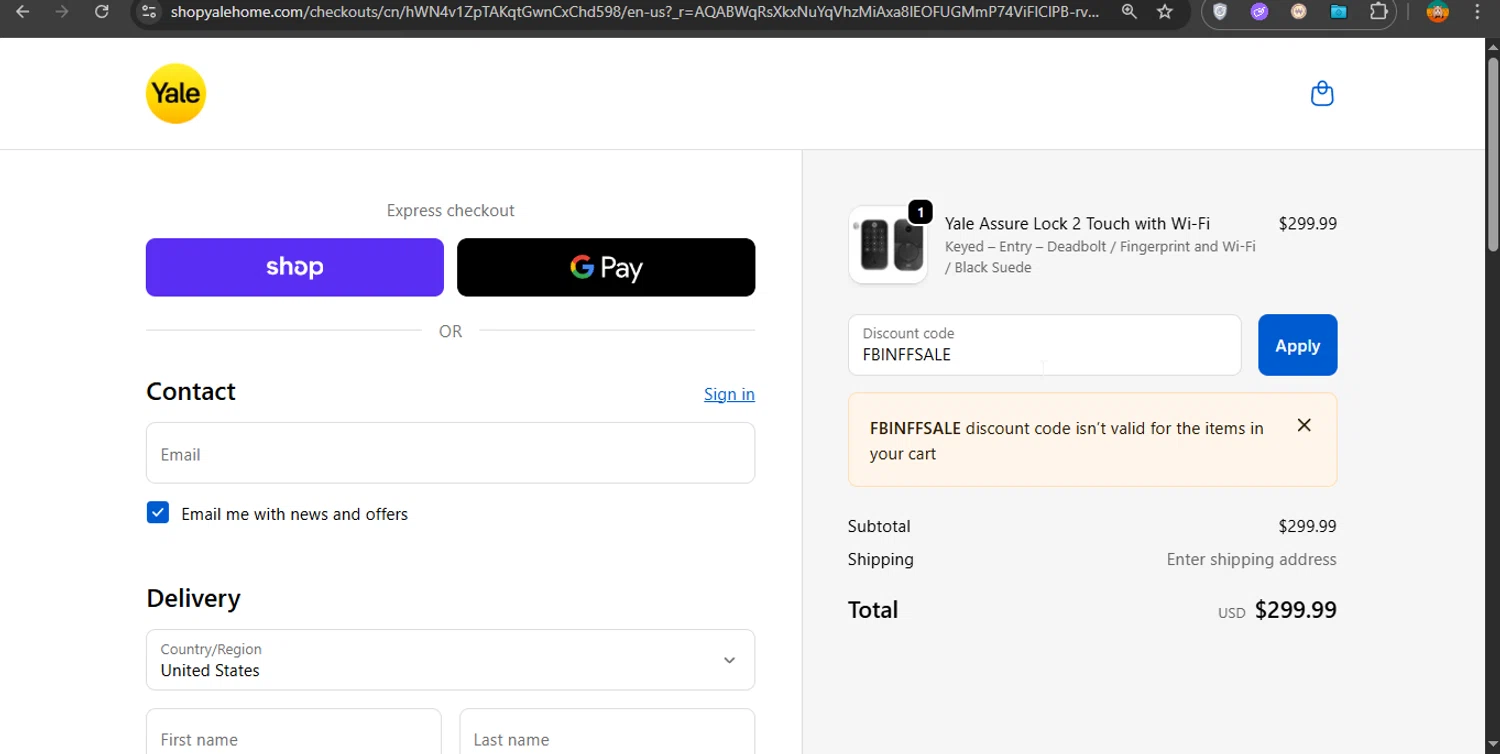Click the Yale logo

point(176,94)
